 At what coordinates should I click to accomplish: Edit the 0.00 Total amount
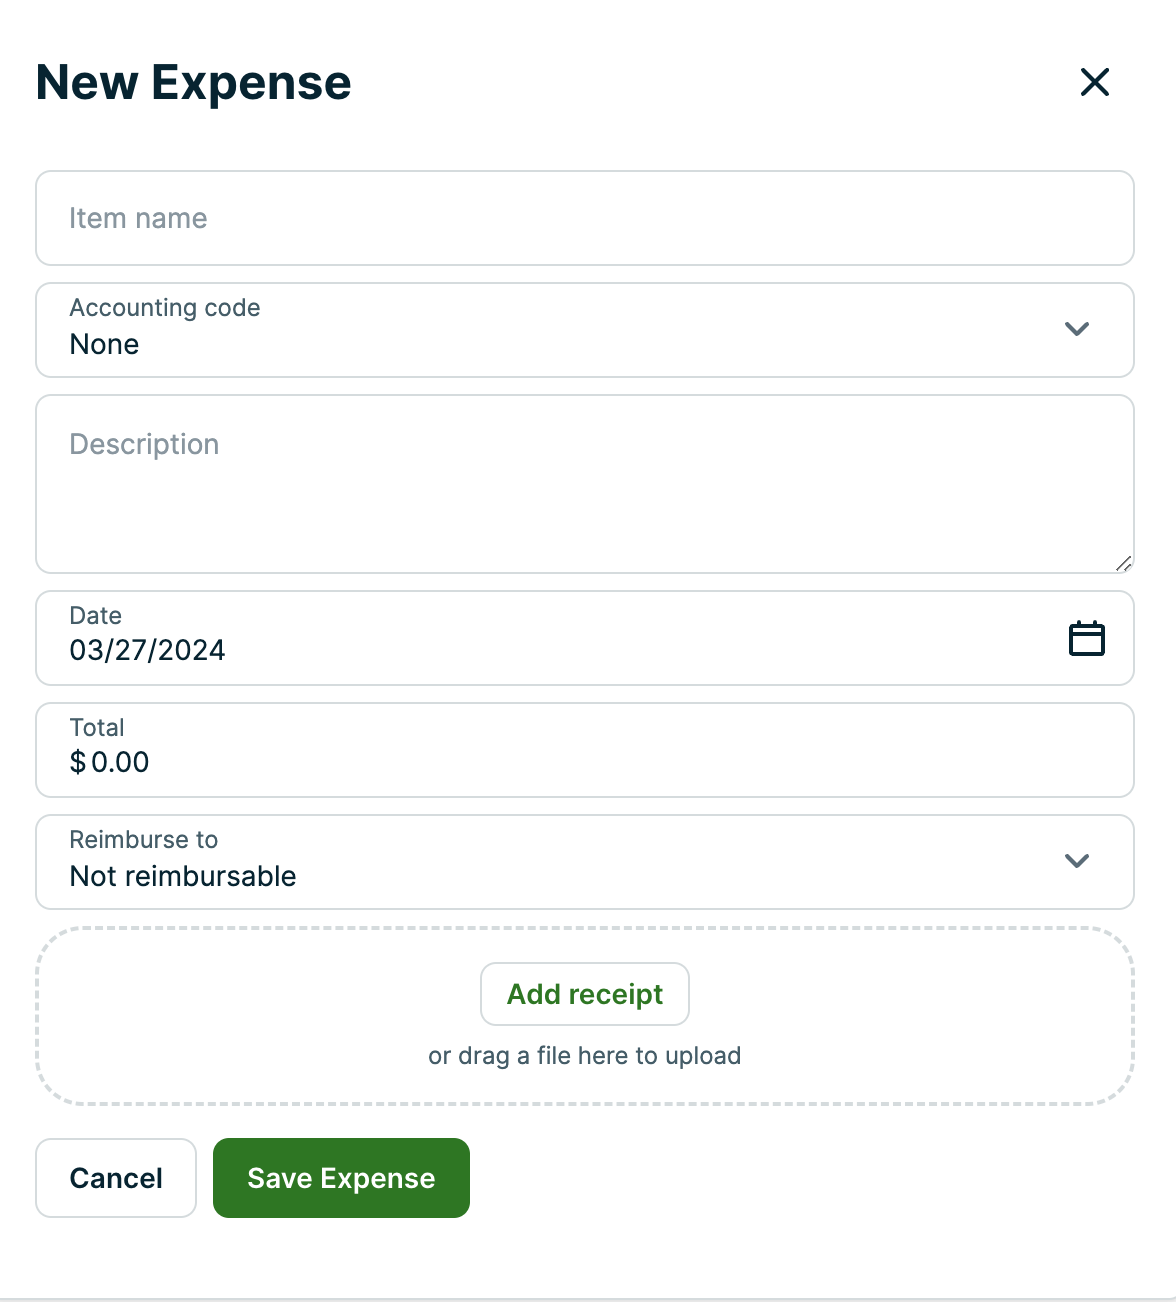click(120, 763)
